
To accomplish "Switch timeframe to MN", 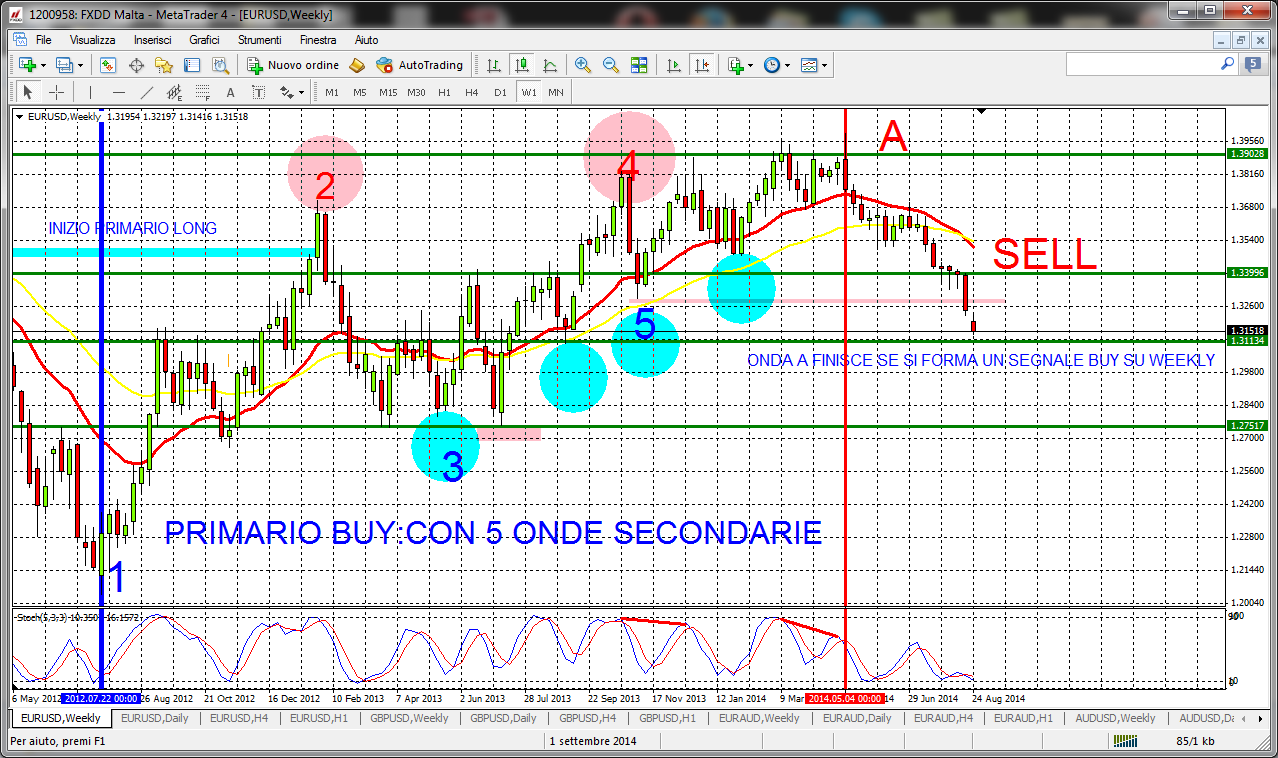I will click(556, 92).
